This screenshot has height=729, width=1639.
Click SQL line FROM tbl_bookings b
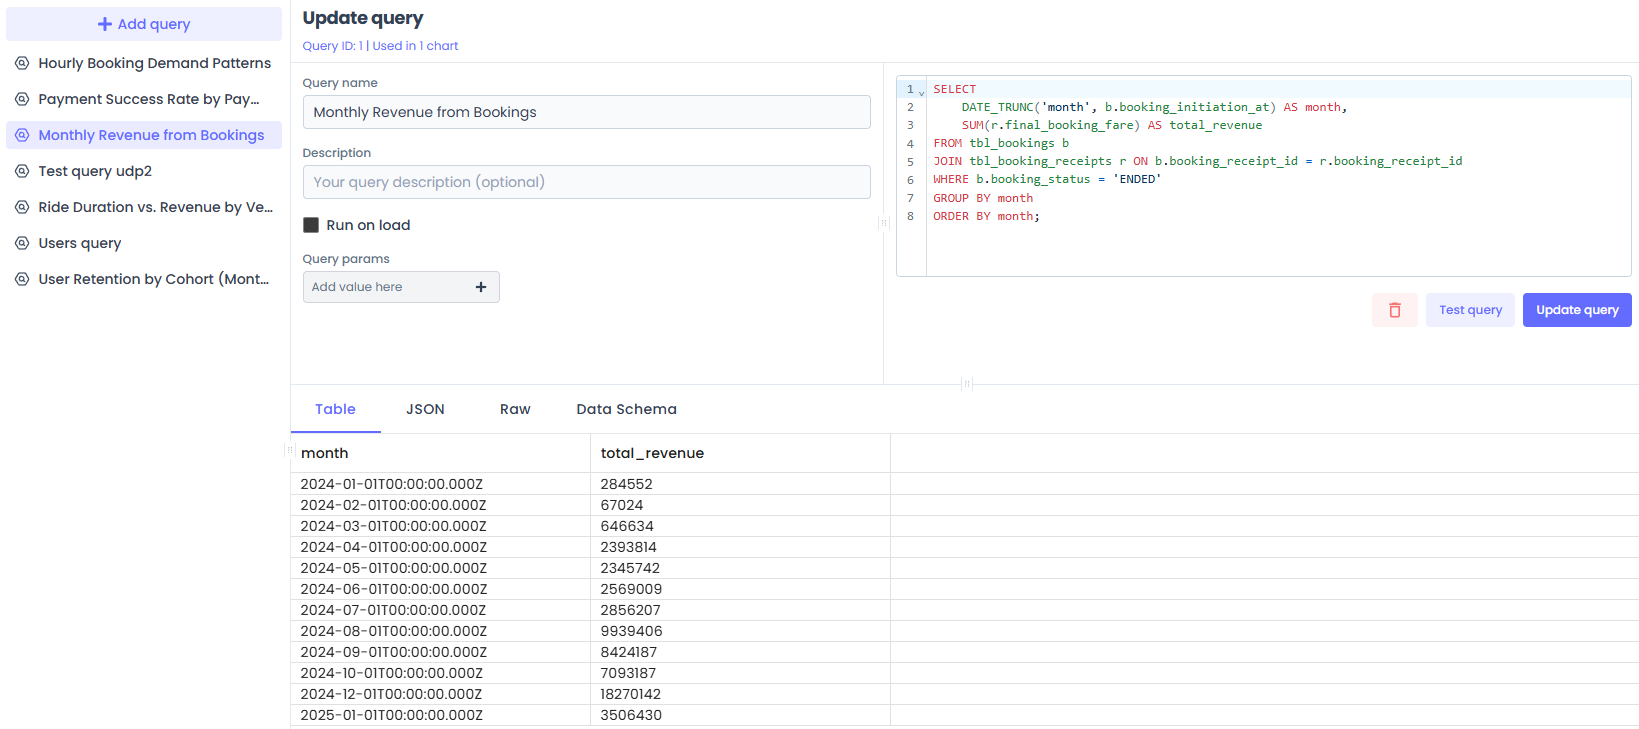tap(1001, 143)
